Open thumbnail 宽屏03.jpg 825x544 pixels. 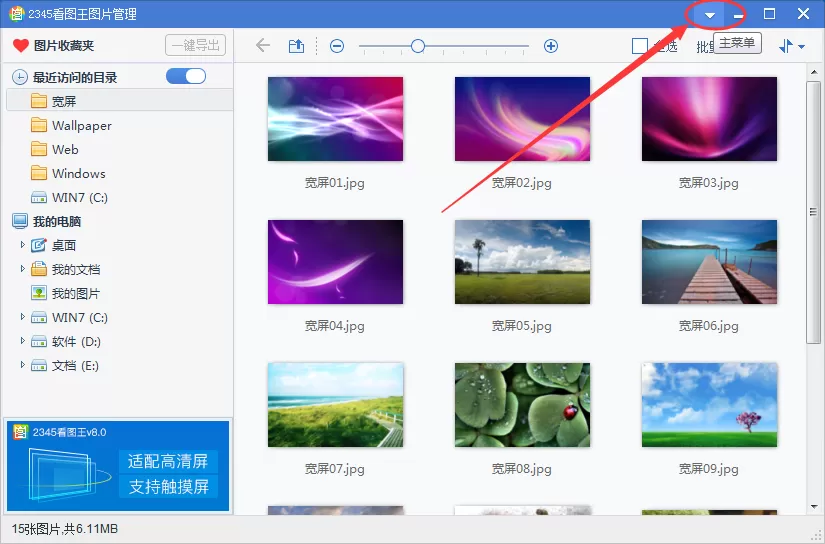pos(709,119)
